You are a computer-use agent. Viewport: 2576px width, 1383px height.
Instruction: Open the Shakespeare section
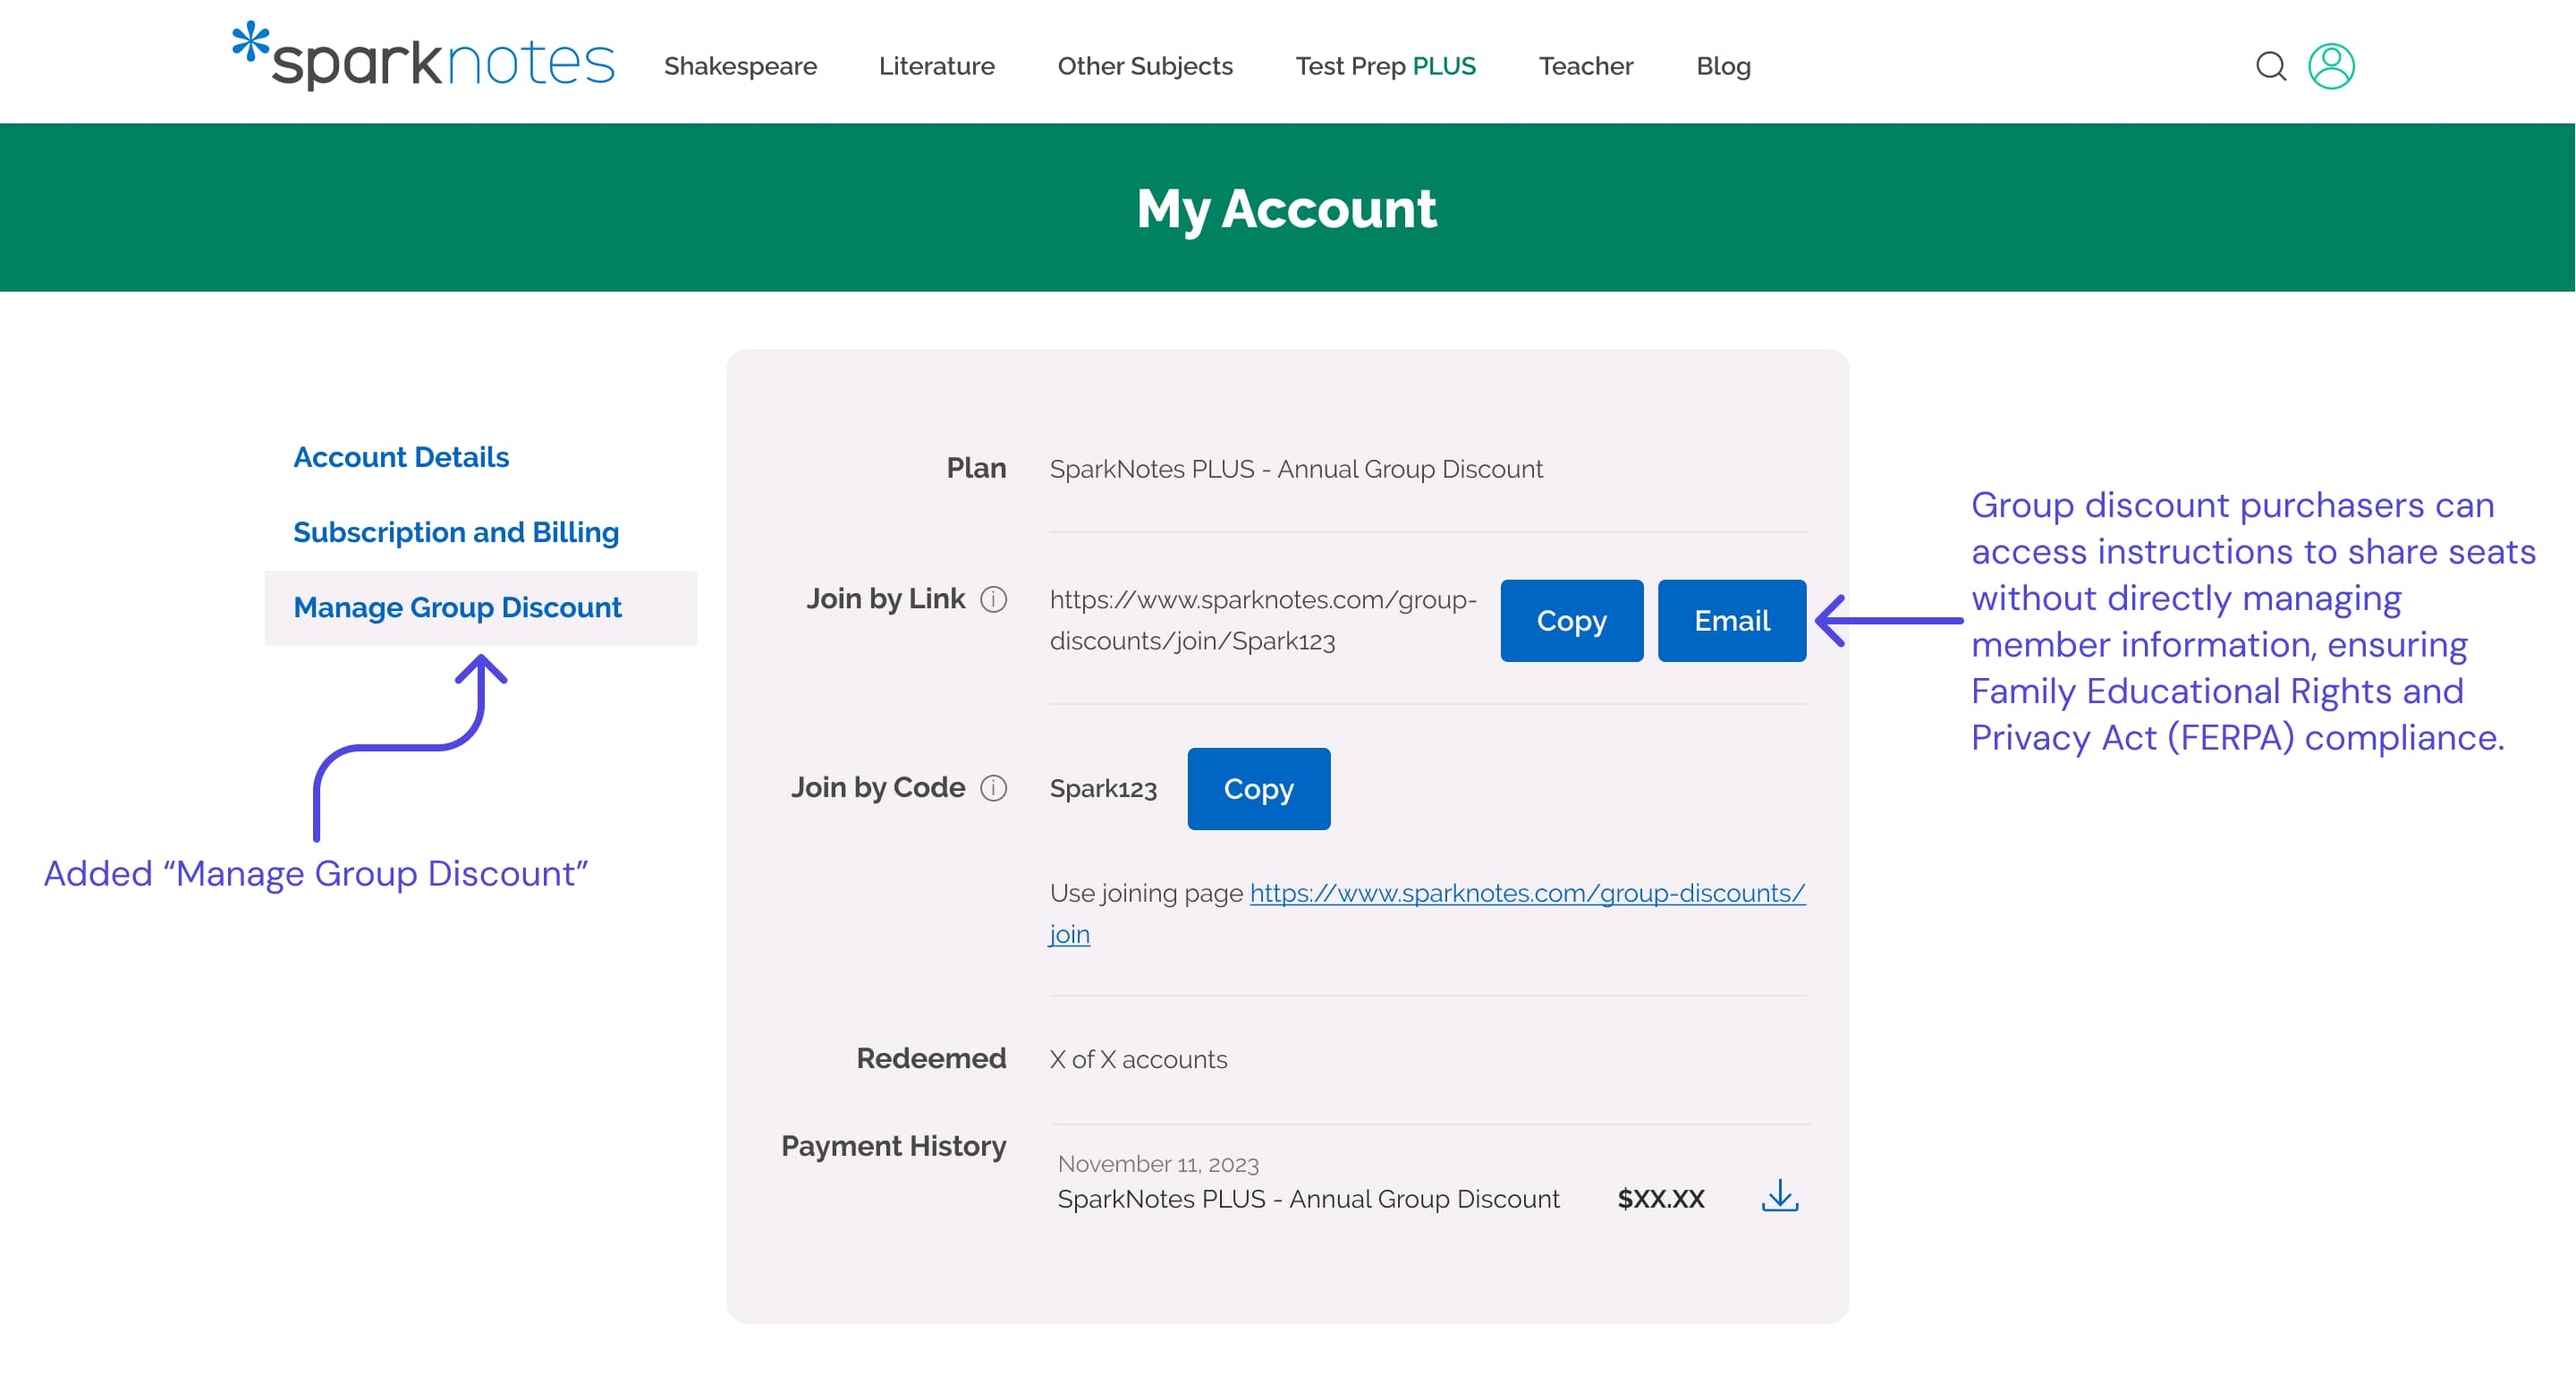click(x=741, y=66)
